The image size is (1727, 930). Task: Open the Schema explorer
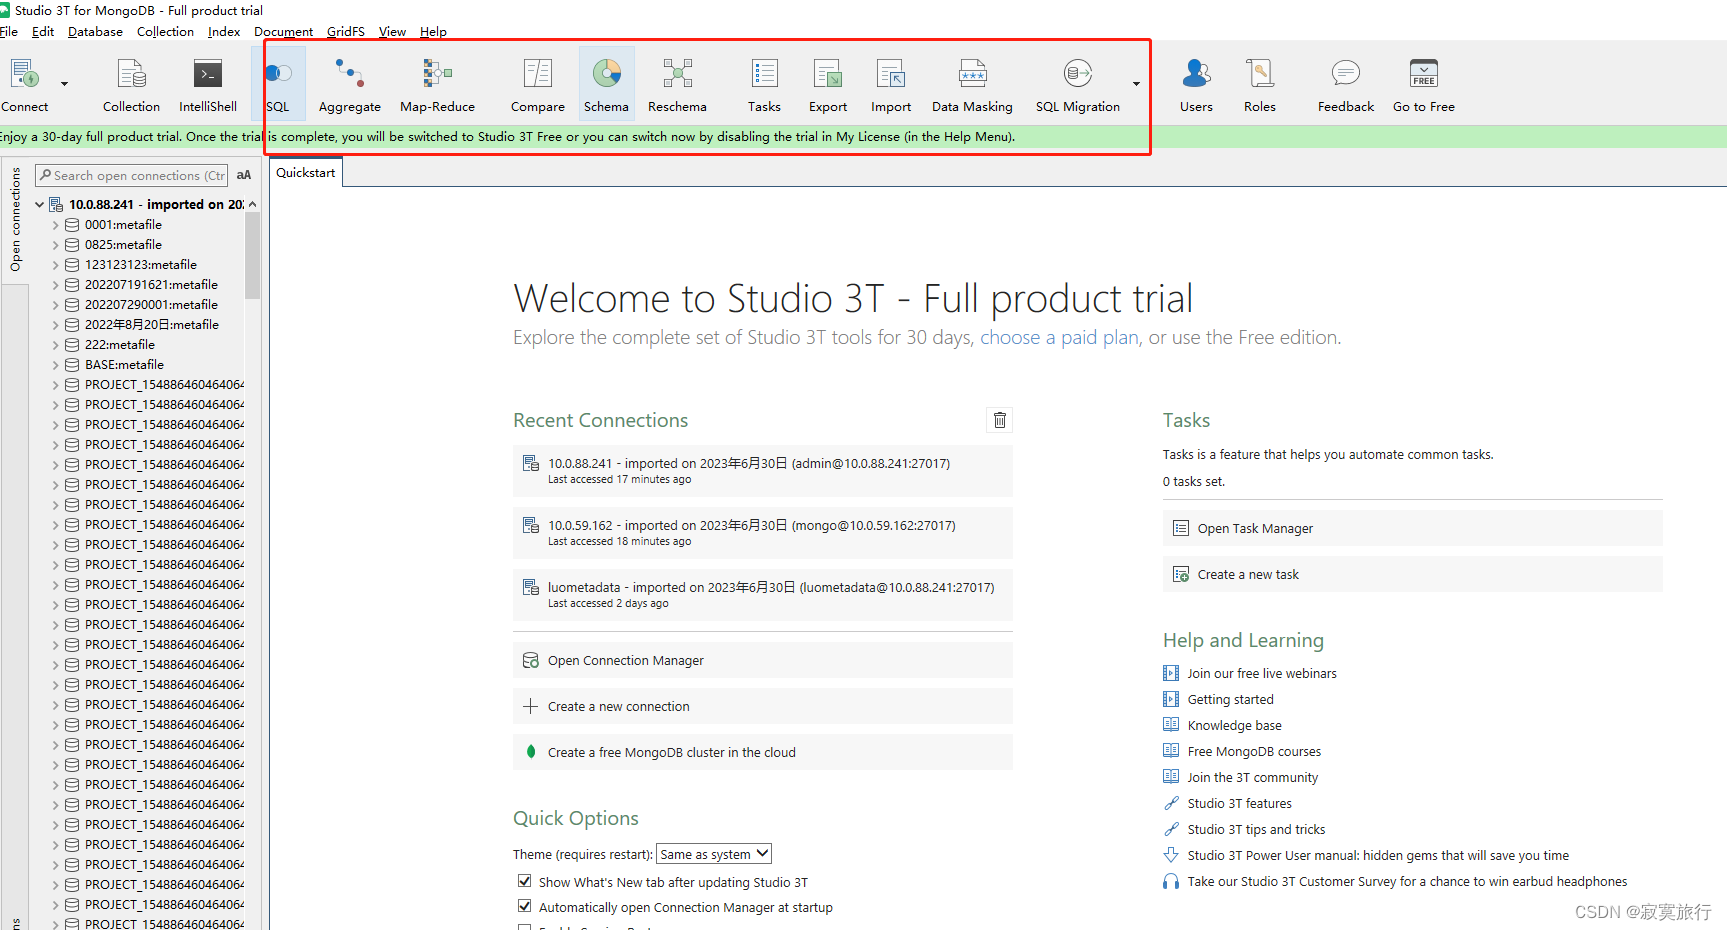pyautogui.click(x=607, y=85)
